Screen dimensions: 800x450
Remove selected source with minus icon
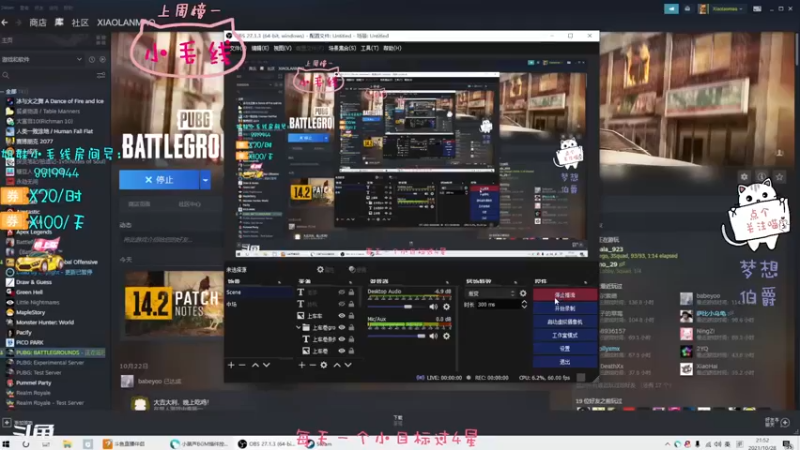(312, 365)
